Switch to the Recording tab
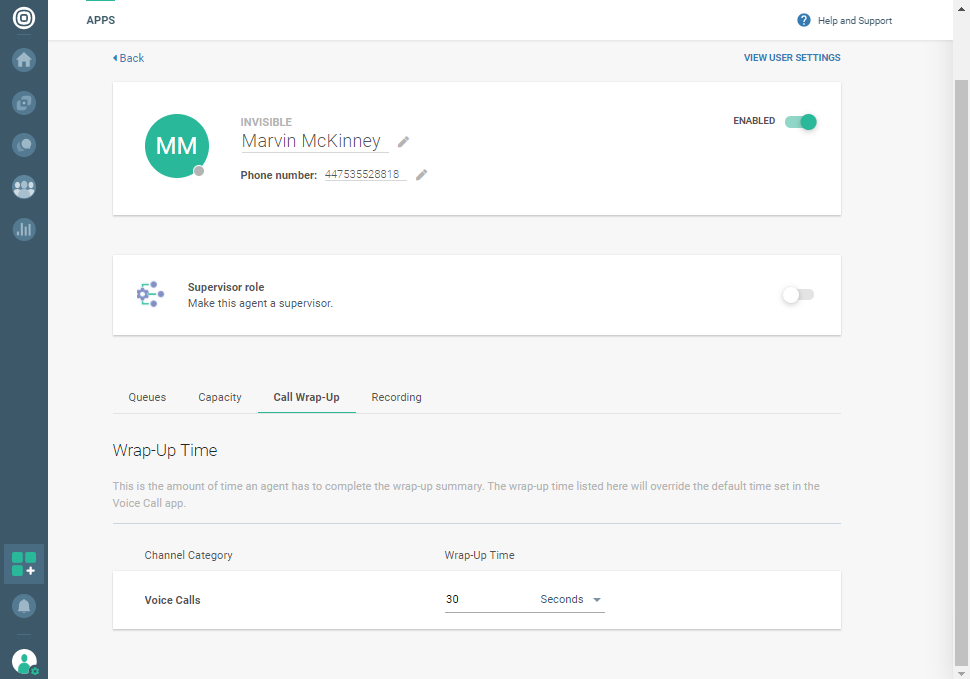This screenshot has width=970, height=679. coord(396,397)
